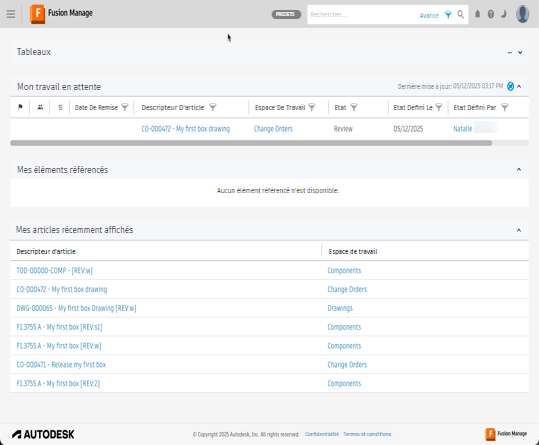
Task: Click the search filter funnel icon
Action: pyautogui.click(x=448, y=14)
